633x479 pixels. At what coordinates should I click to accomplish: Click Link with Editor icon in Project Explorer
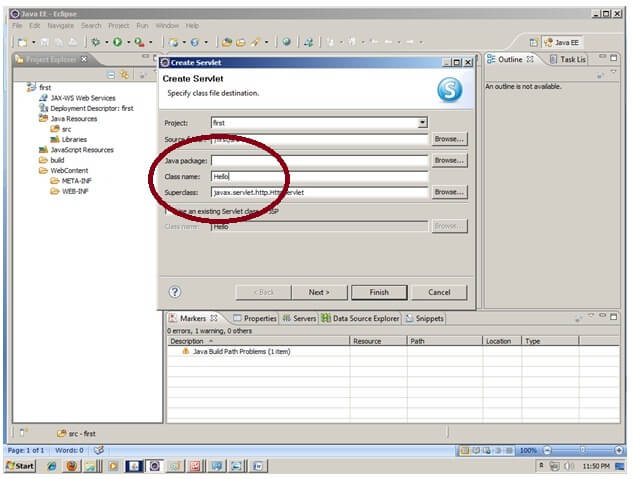point(124,75)
